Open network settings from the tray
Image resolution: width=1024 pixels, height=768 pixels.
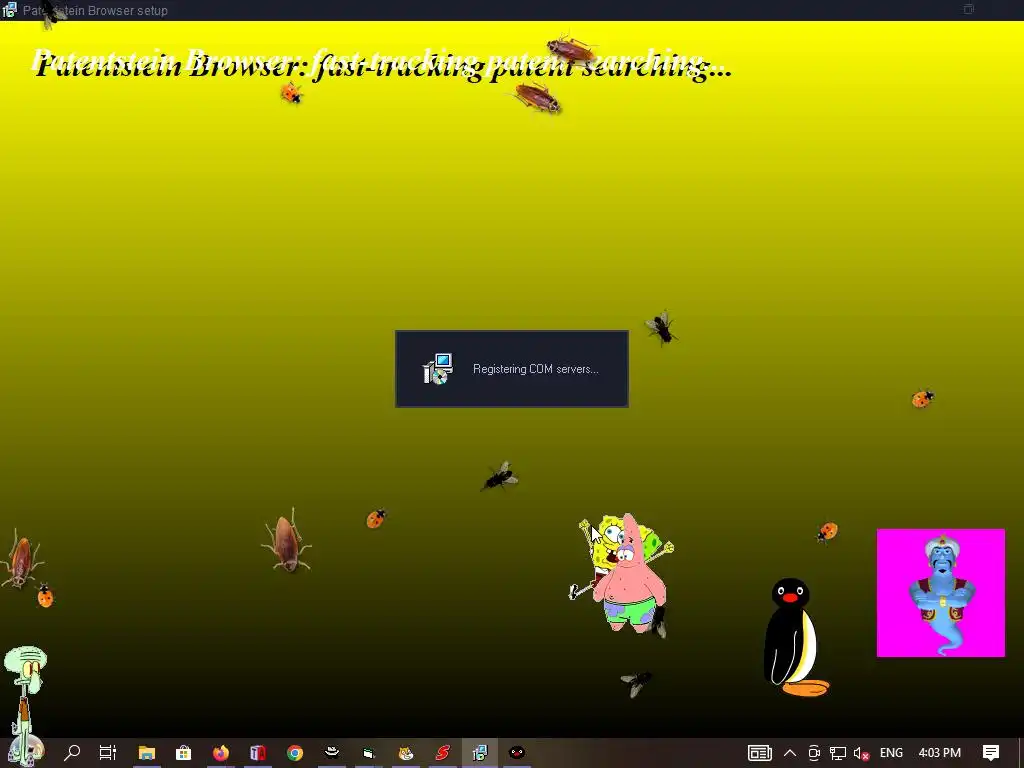tap(837, 753)
